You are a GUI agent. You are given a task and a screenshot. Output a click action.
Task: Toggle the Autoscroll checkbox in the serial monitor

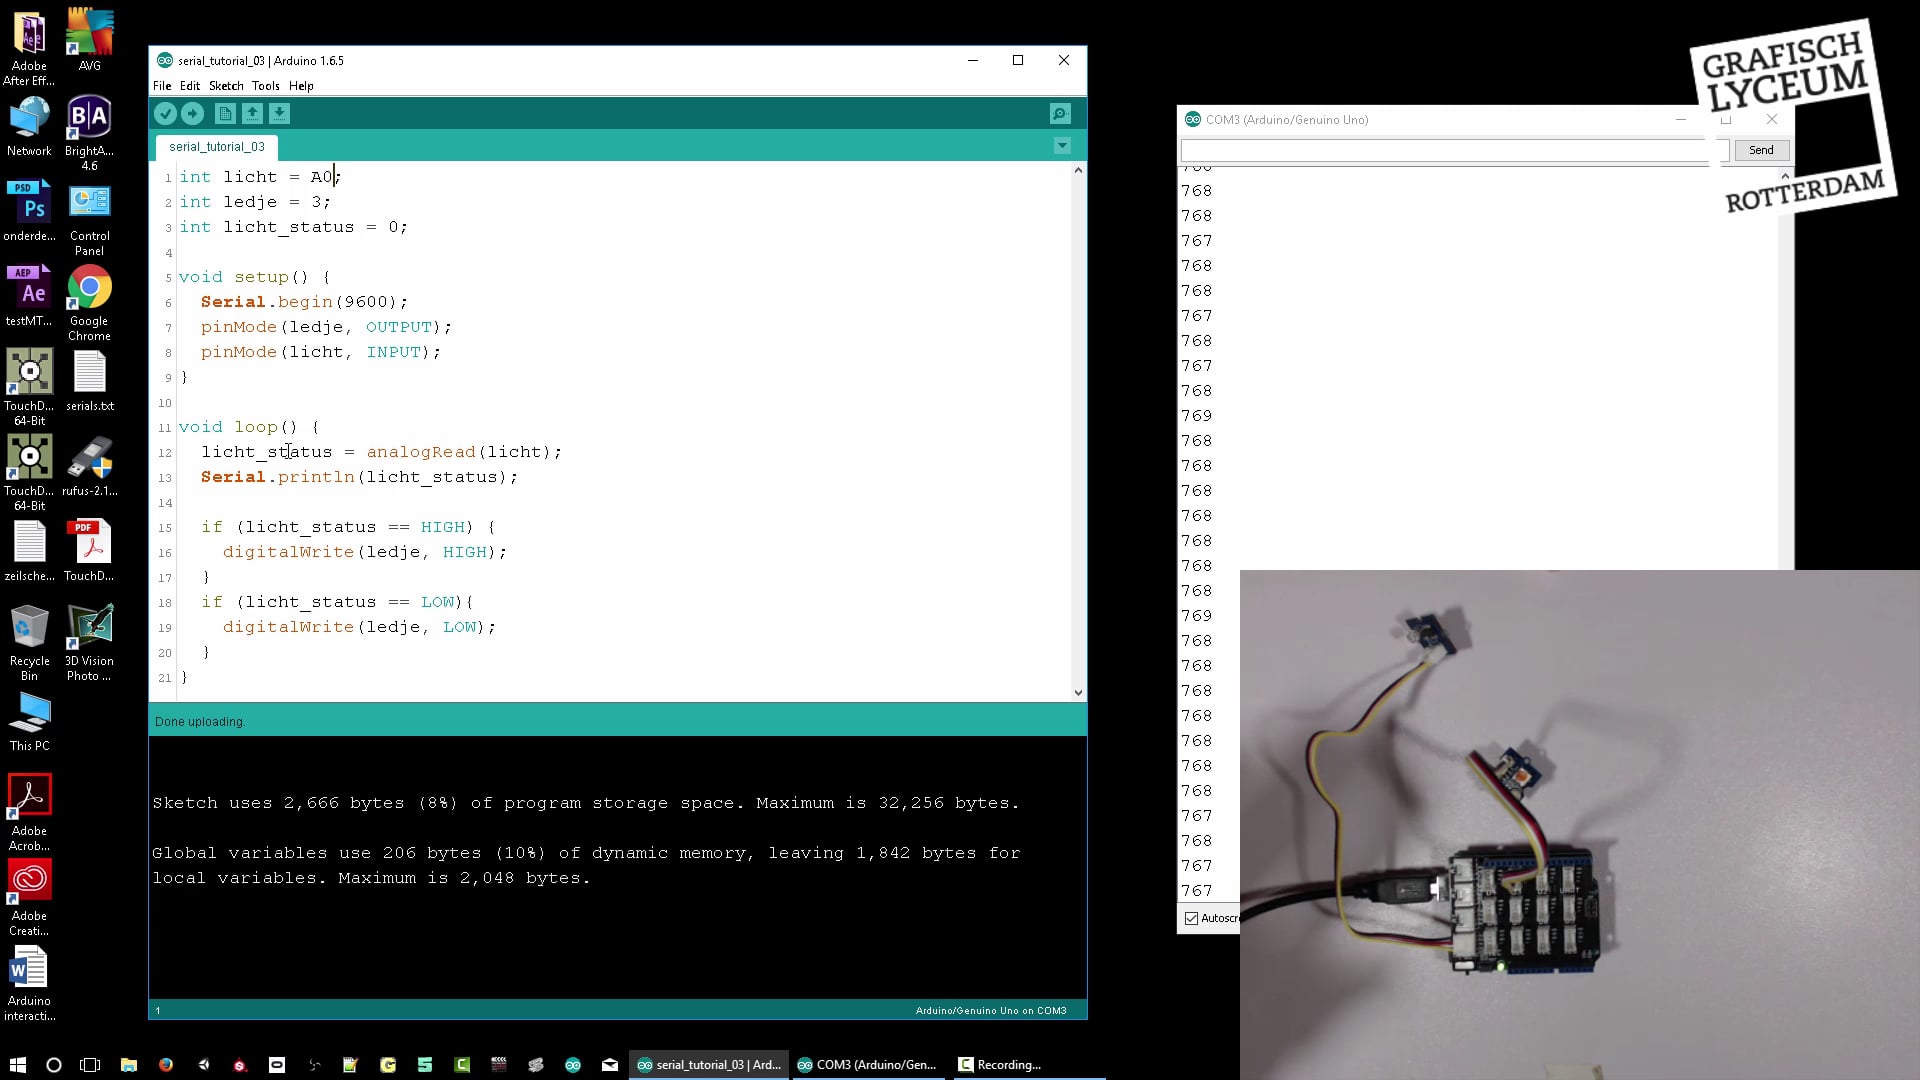(1192, 918)
